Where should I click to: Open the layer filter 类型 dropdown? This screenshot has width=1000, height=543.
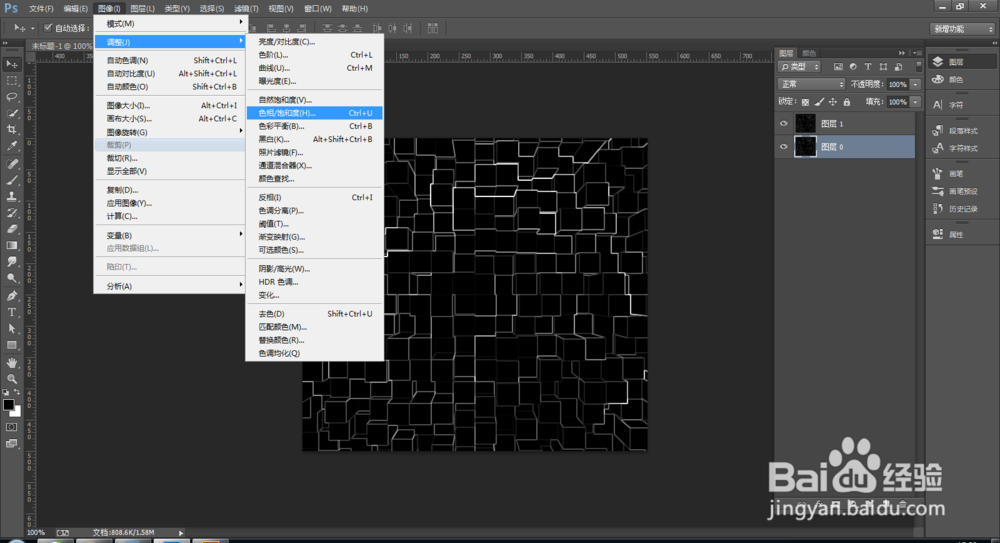tap(800, 67)
